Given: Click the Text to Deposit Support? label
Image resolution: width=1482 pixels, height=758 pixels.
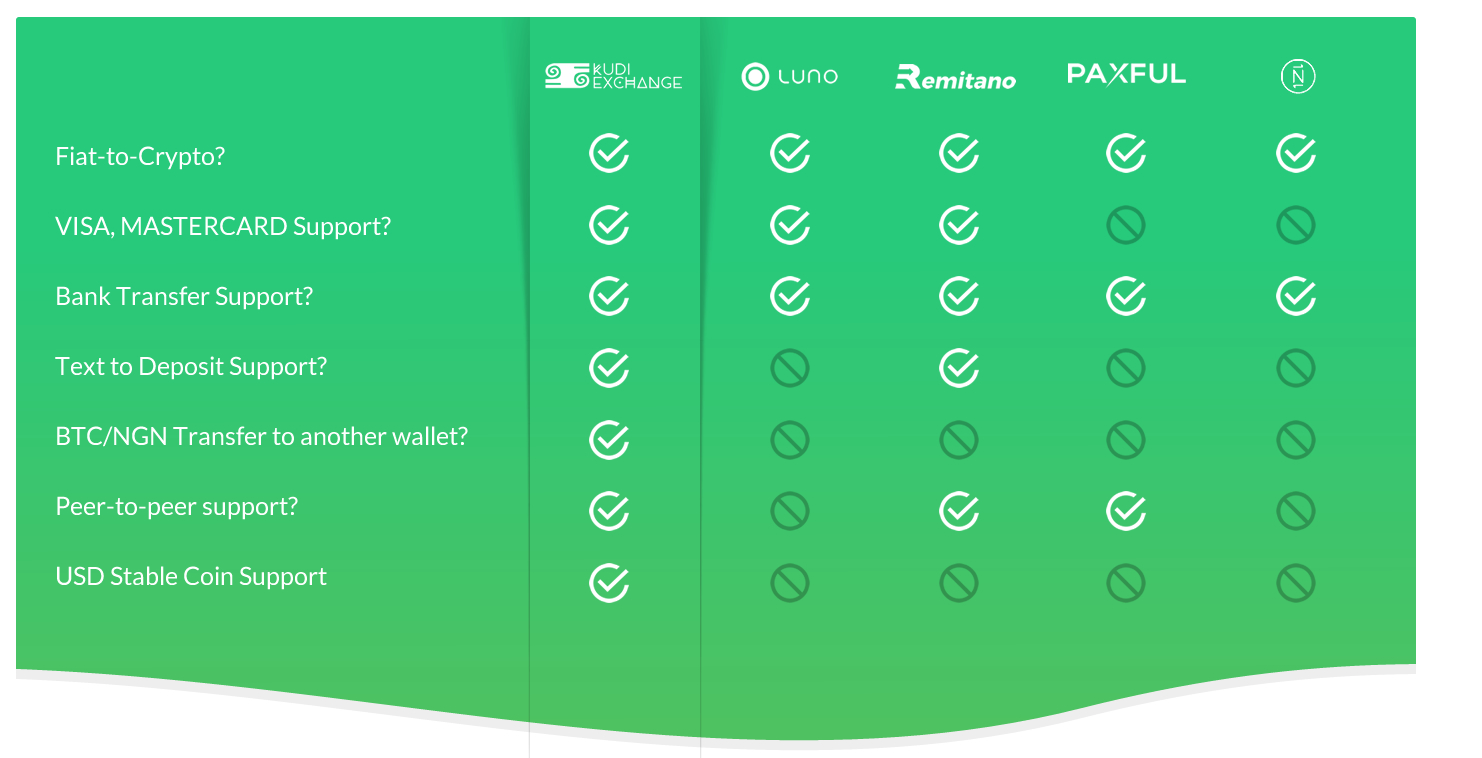Looking at the screenshot, I should 191,366.
